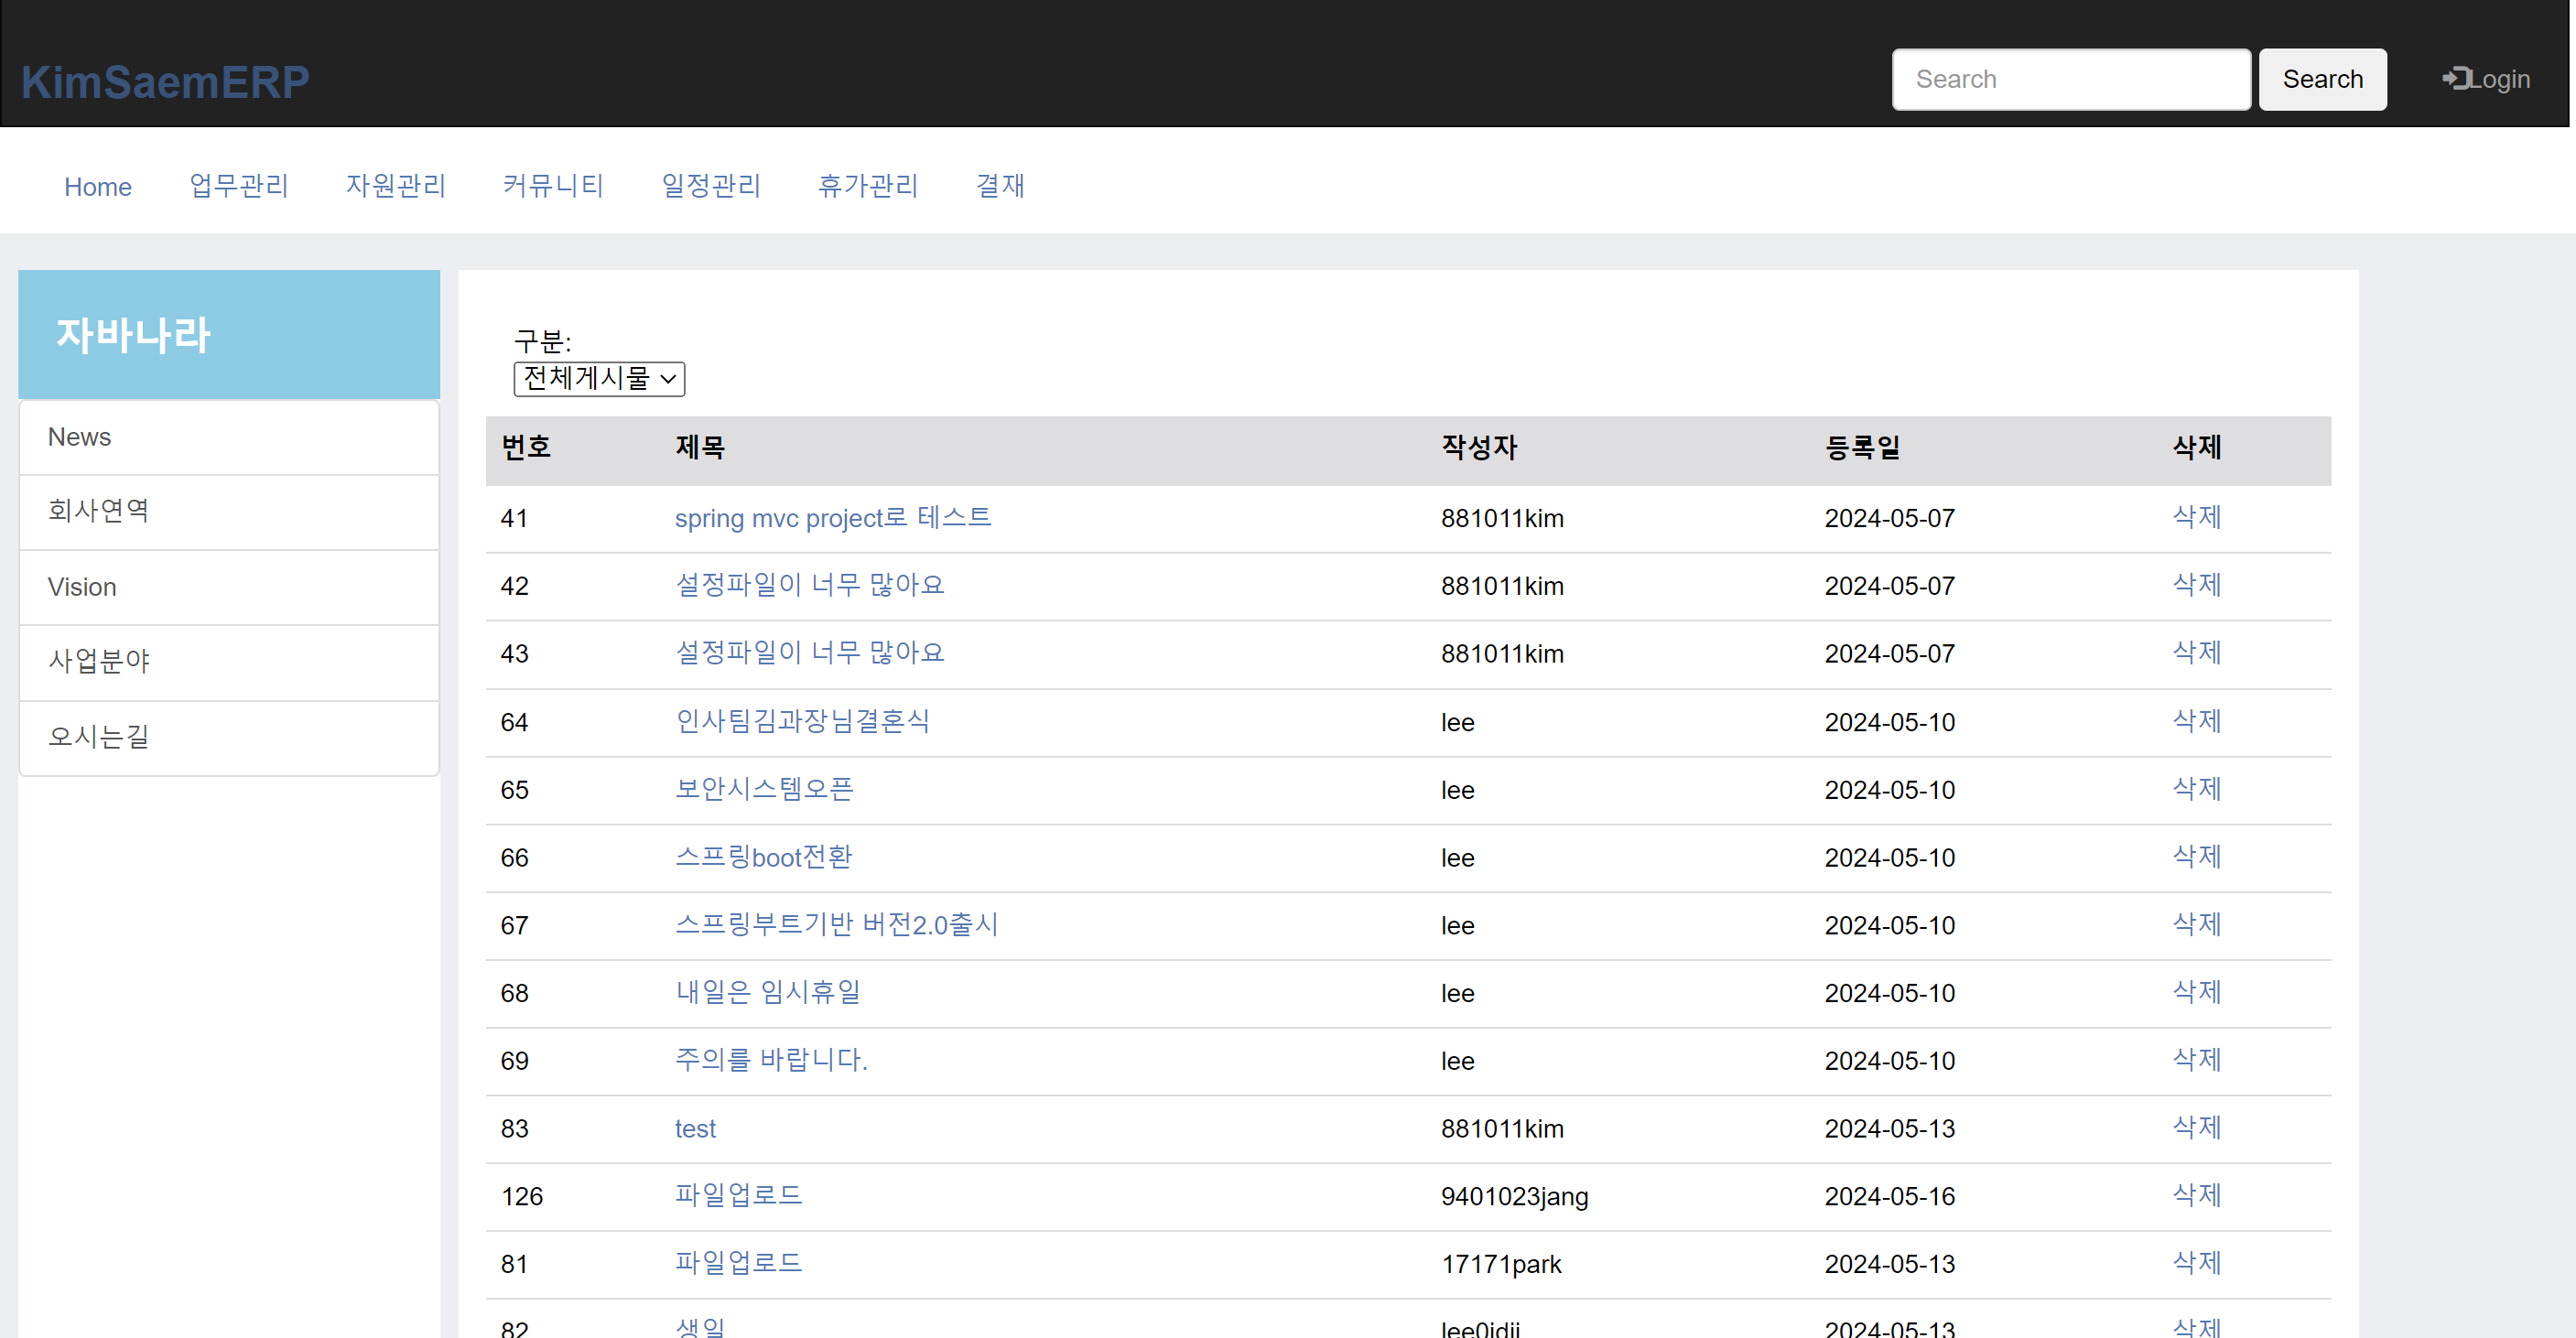The height and width of the screenshot is (1338, 2576).
Task: Select 오시는길 in the sidebar
Action: pyautogui.click(x=98, y=737)
